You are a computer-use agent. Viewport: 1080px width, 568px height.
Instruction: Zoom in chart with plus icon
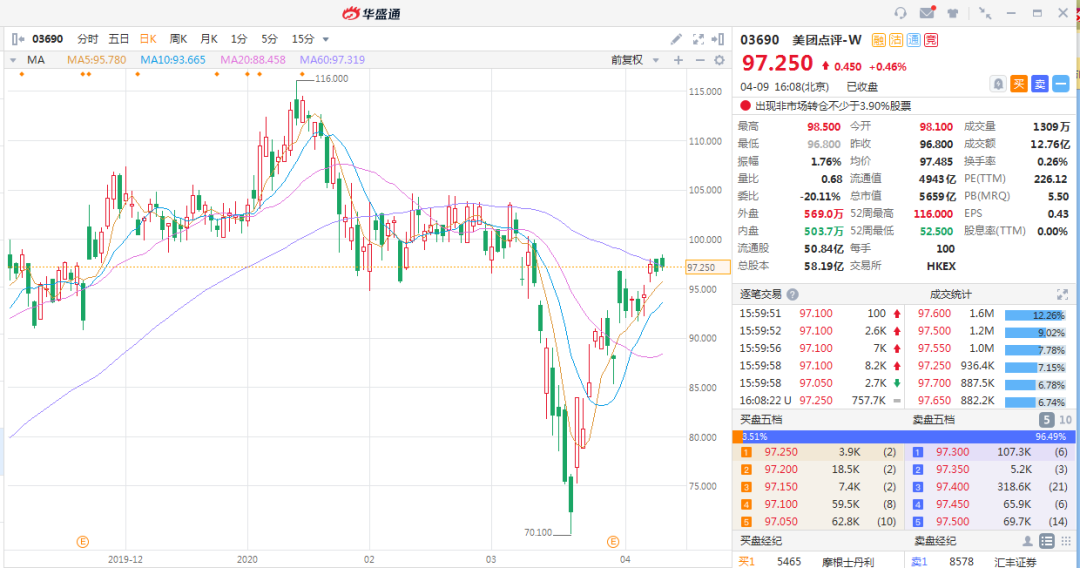678,60
